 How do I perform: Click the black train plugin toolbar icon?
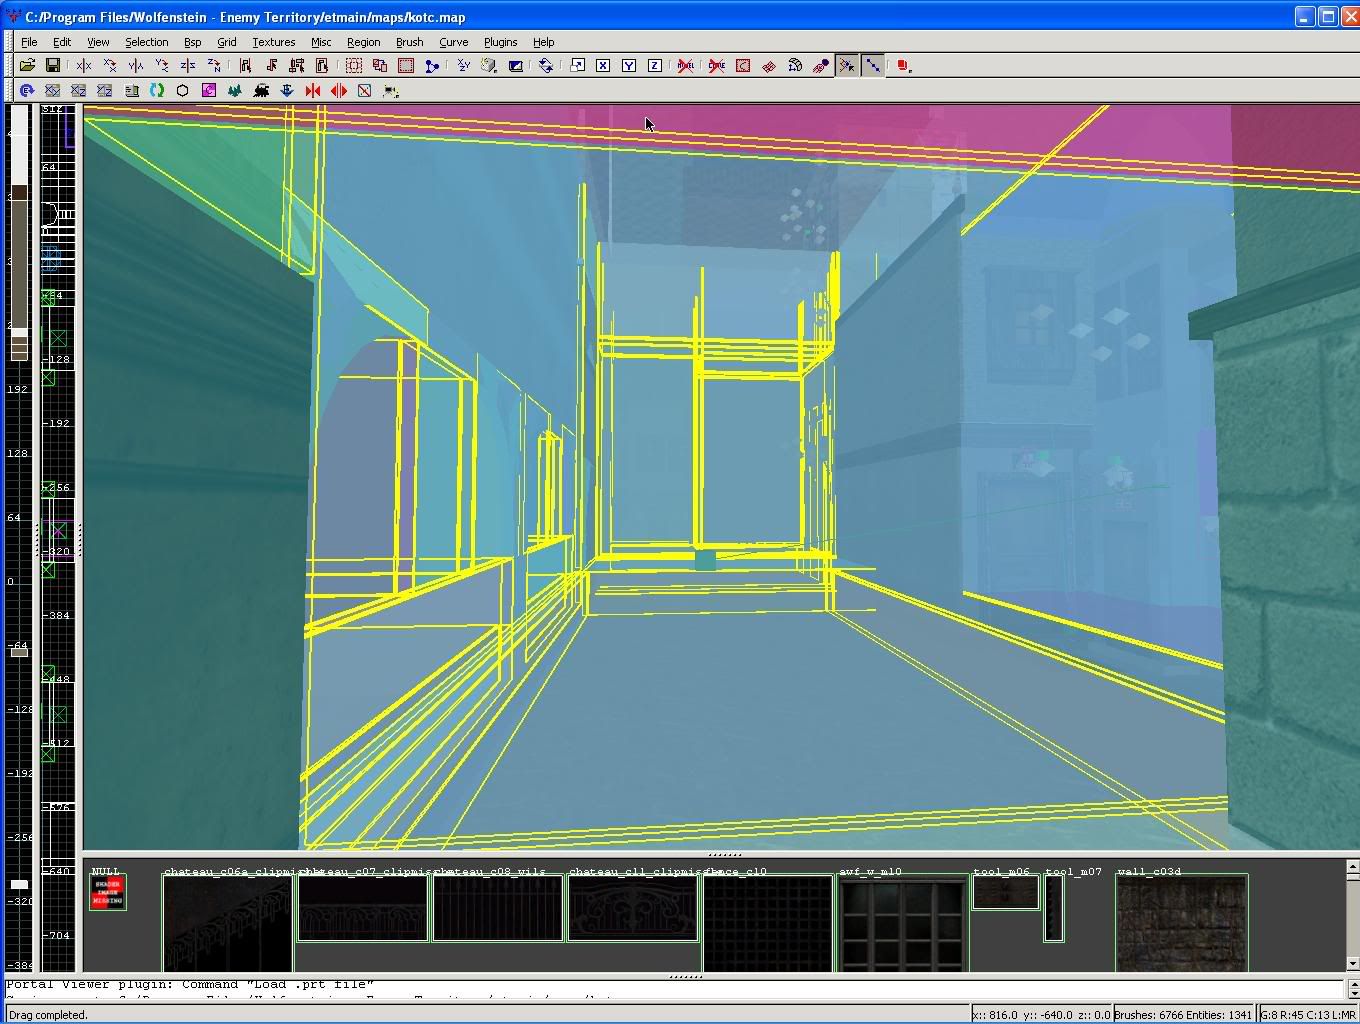click(261, 91)
